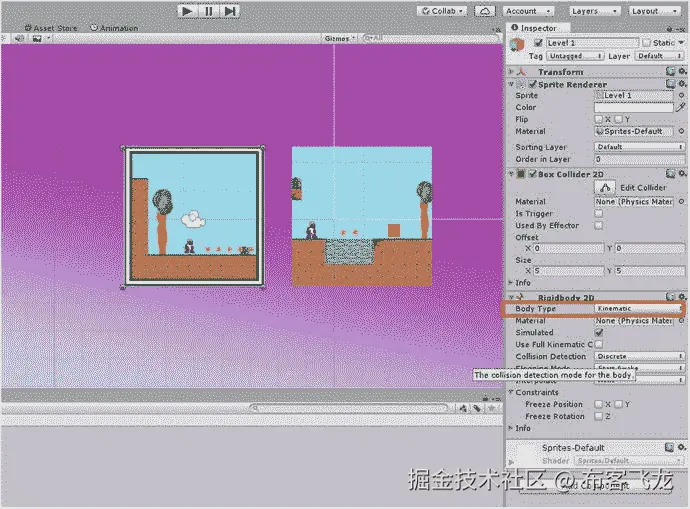This screenshot has height=509, width=690.
Task: Open Collision Detection dropdown showing Discrete
Action: [639, 356]
